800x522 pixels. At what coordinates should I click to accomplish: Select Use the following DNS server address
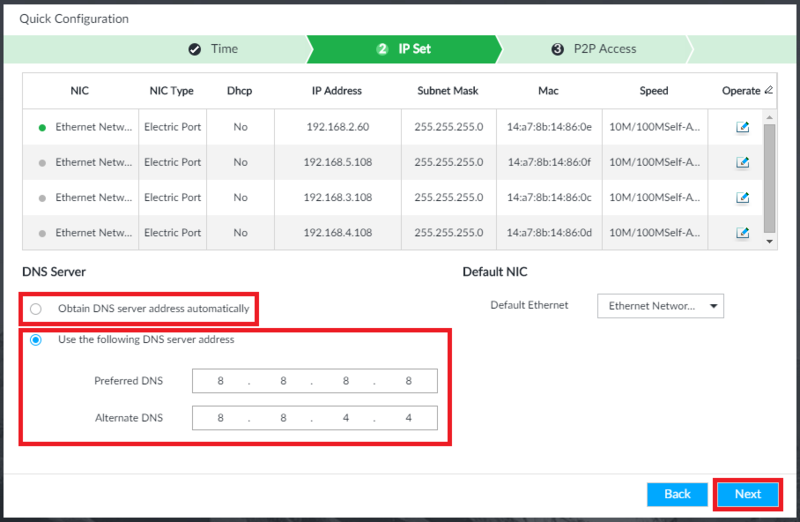(x=36, y=340)
